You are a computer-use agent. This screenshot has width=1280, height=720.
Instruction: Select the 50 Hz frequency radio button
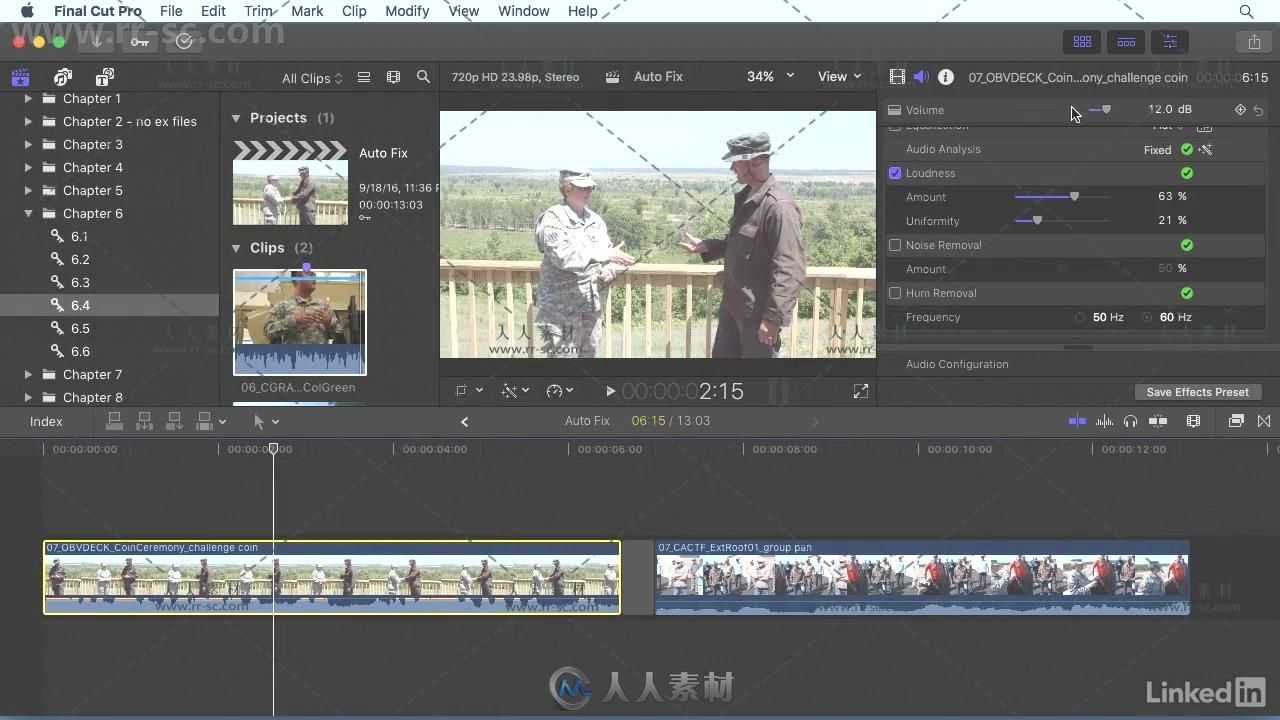pos(1080,317)
